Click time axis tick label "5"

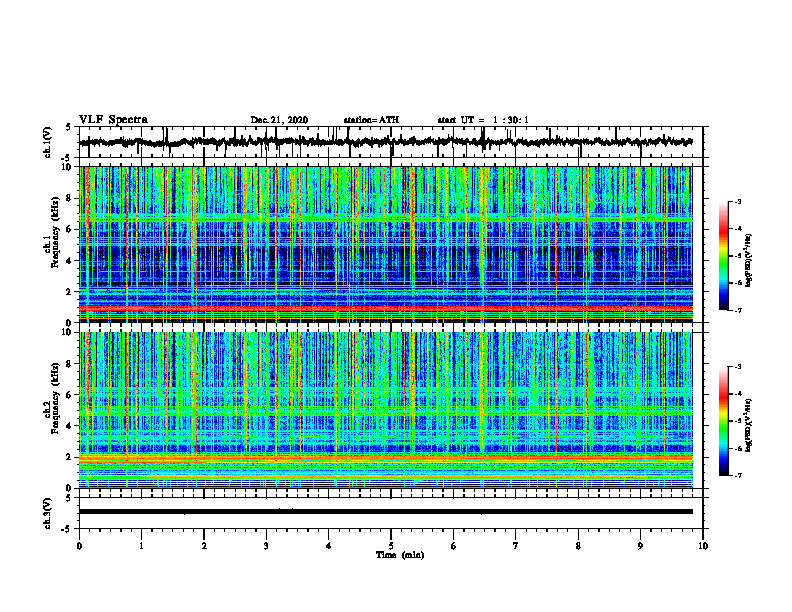pos(391,546)
